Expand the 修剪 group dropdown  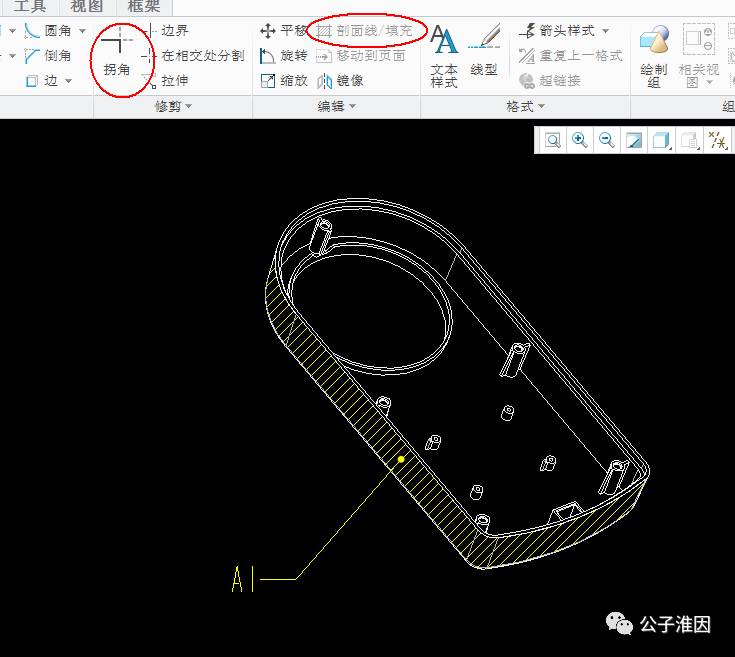pos(189,106)
